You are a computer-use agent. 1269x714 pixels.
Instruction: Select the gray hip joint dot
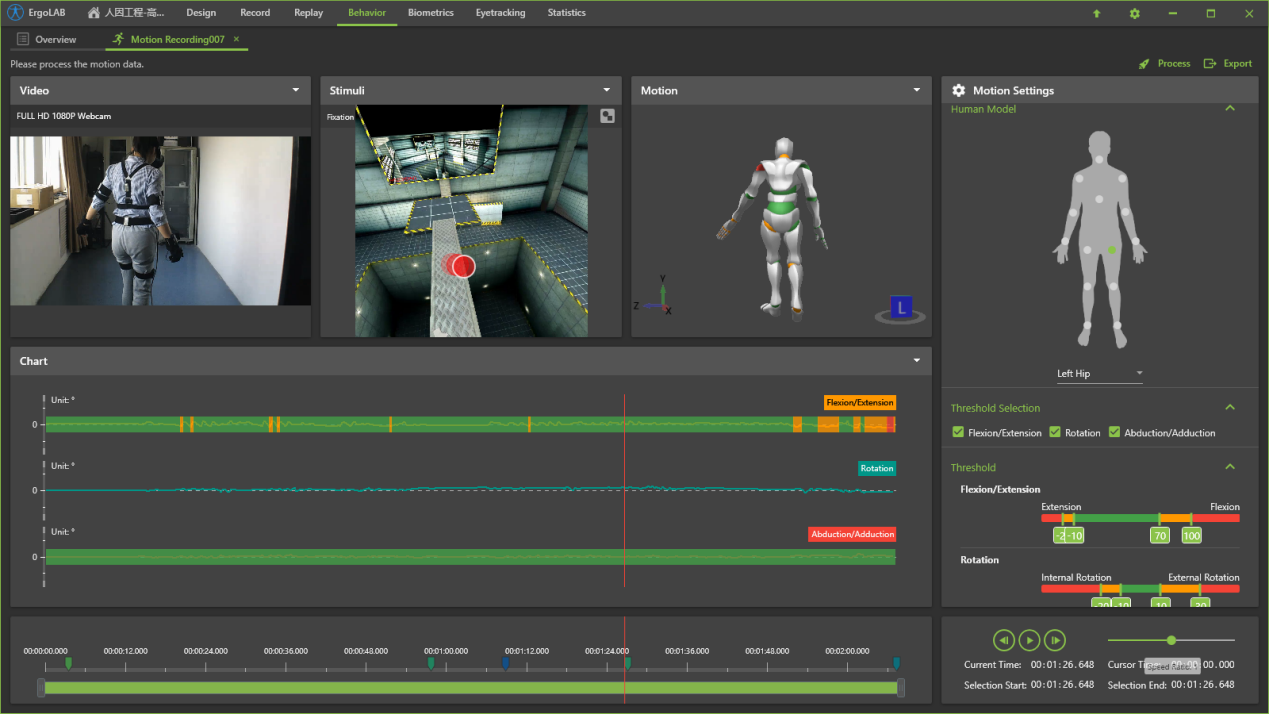[x=1087, y=249]
